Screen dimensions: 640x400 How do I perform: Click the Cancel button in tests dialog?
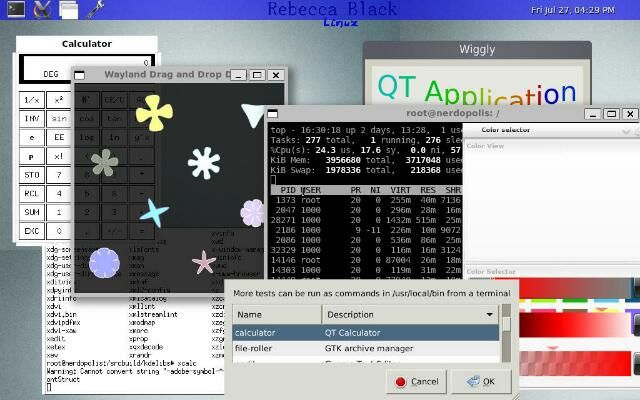pyautogui.click(x=416, y=381)
